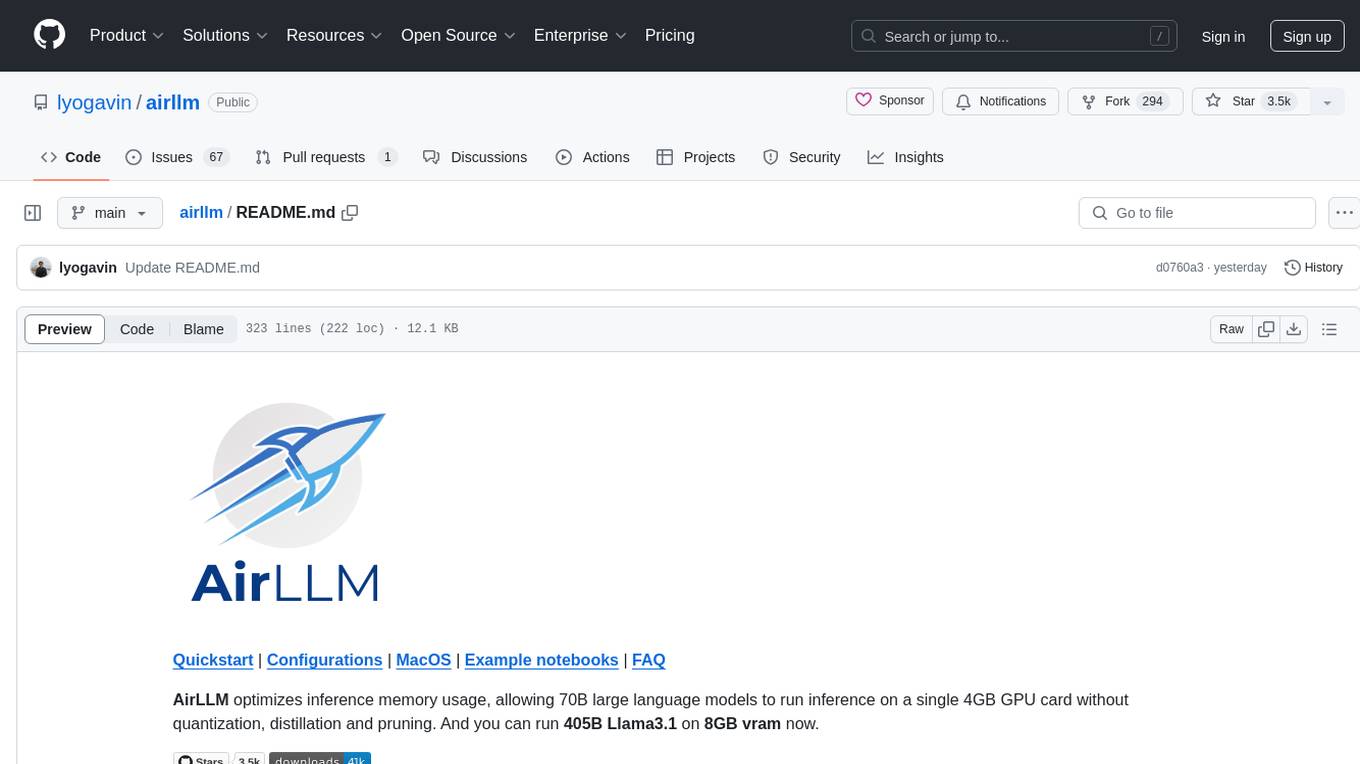This screenshot has height=764, width=1360.
Task: Star the repository
Action: coord(1250,101)
